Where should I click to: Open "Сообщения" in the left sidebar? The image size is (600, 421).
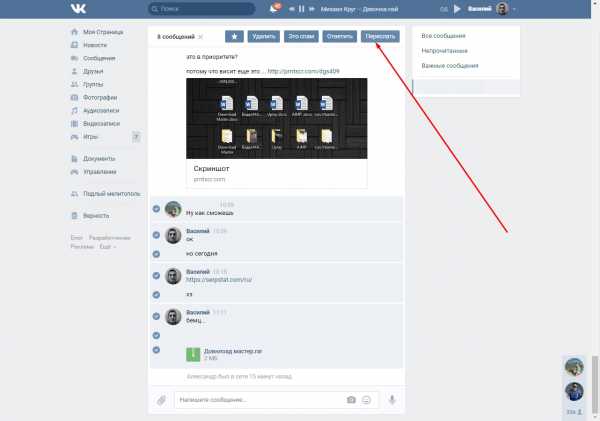click(99, 59)
